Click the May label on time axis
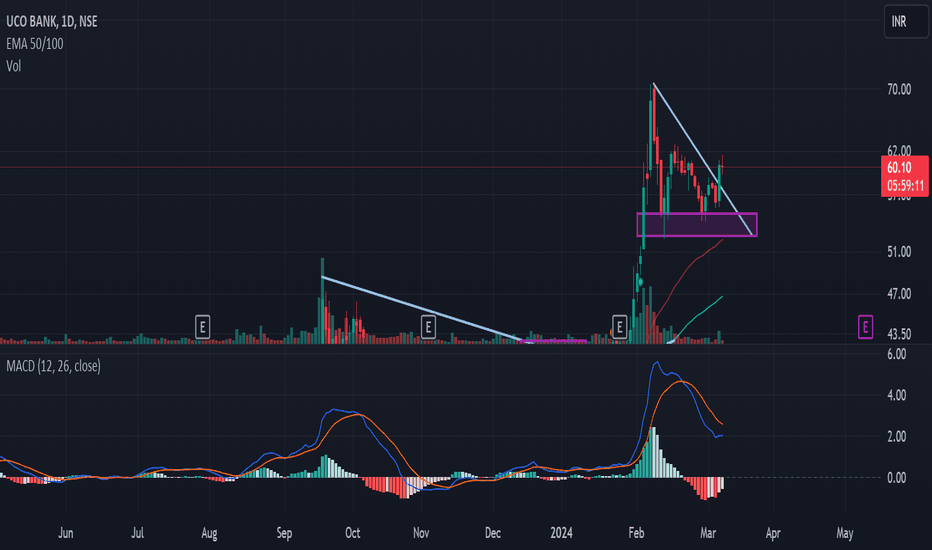932x550 pixels. [x=845, y=533]
